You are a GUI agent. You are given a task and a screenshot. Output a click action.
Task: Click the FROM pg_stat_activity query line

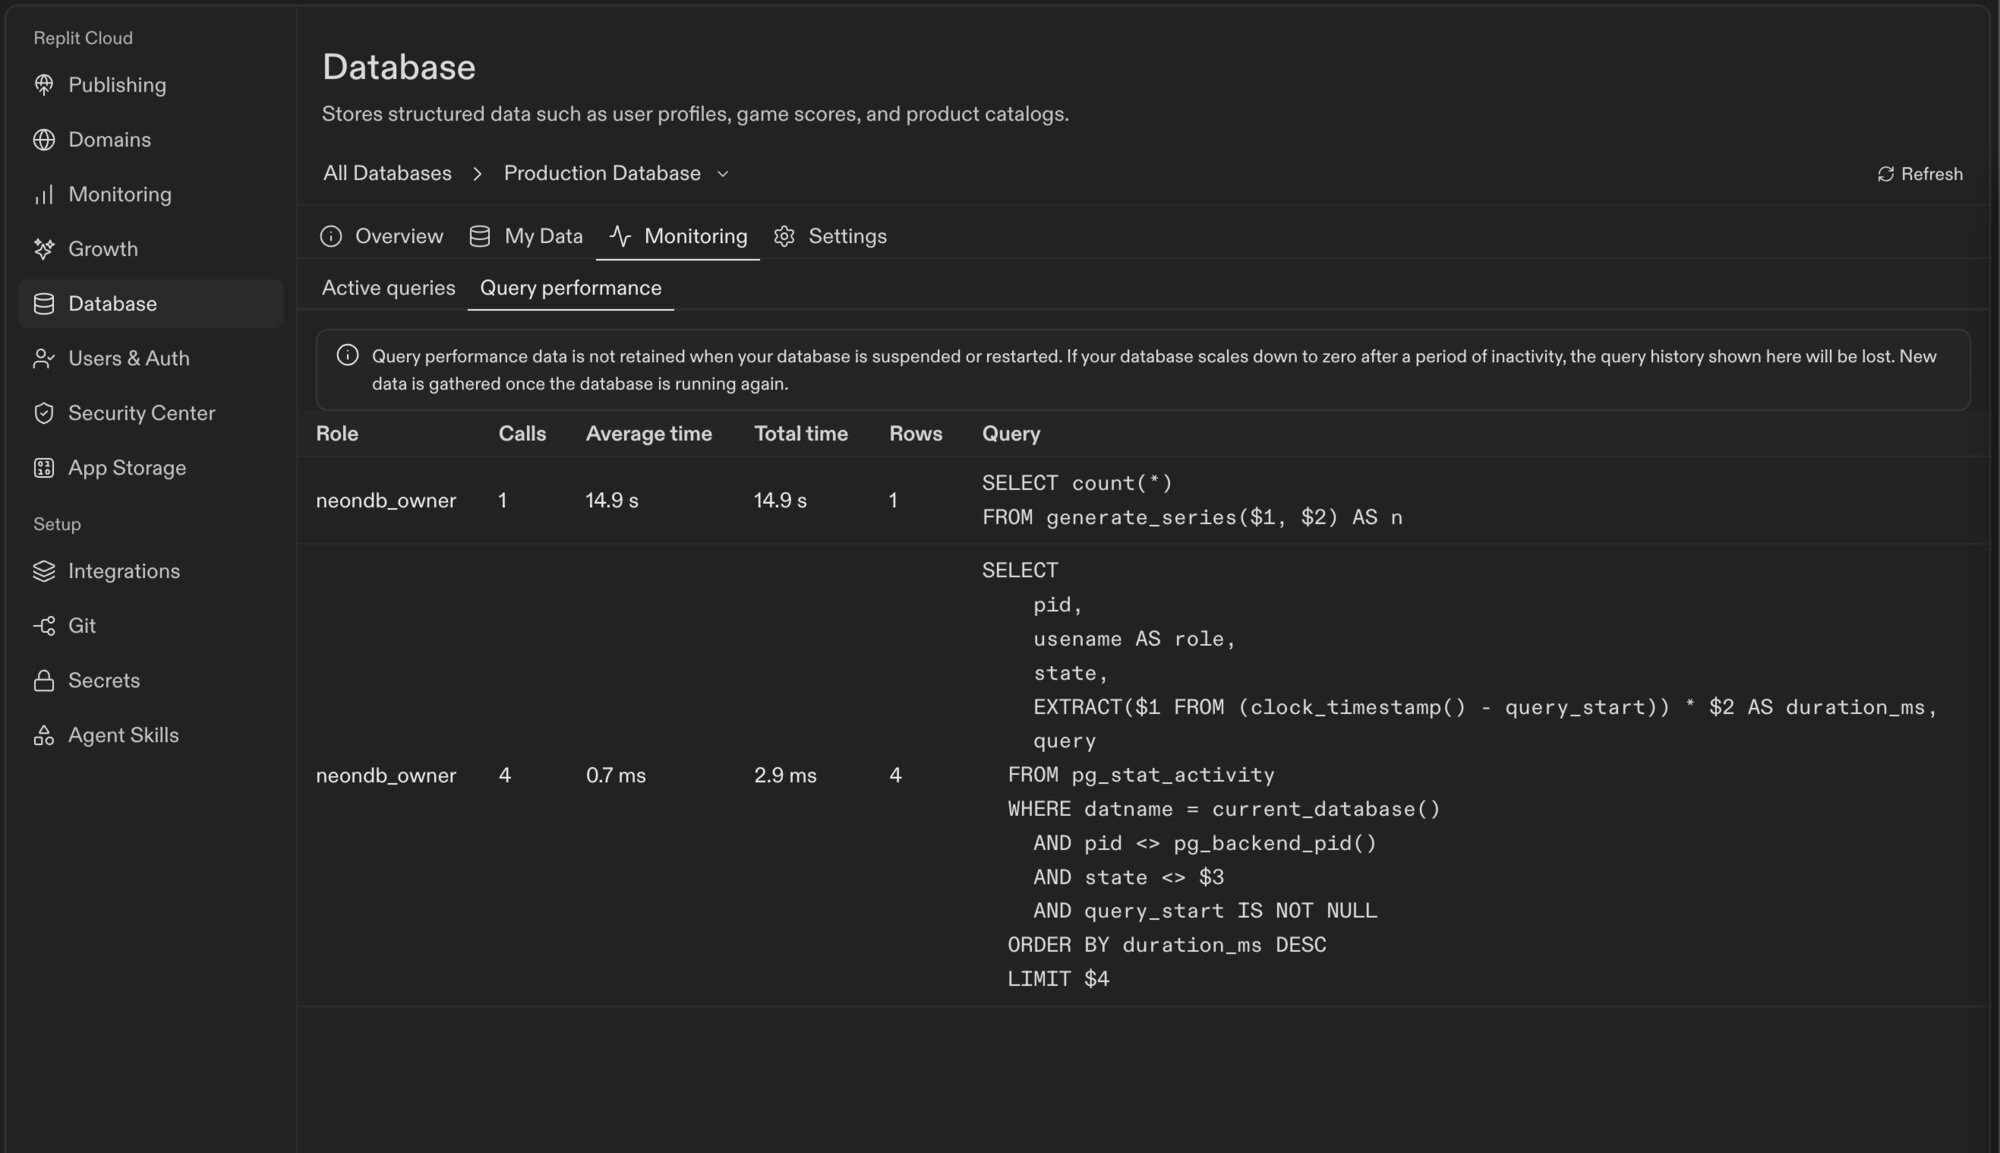click(1141, 775)
